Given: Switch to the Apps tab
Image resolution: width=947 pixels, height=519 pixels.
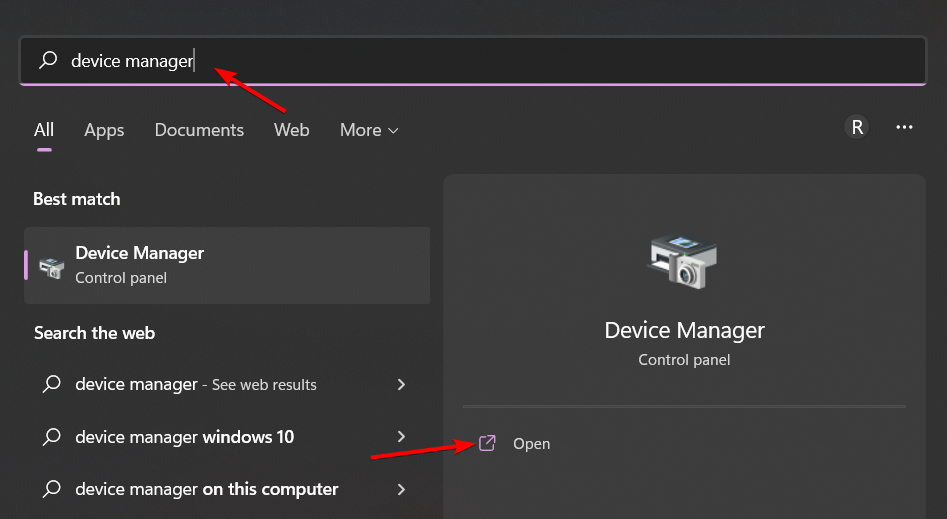Looking at the screenshot, I should click(104, 130).
